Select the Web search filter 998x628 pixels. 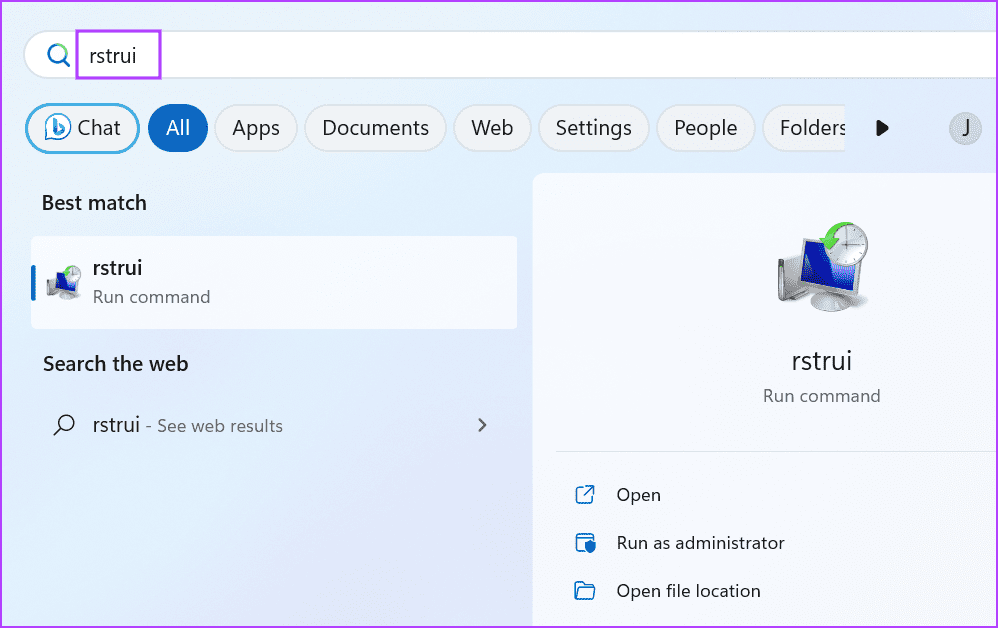point(491,128)
